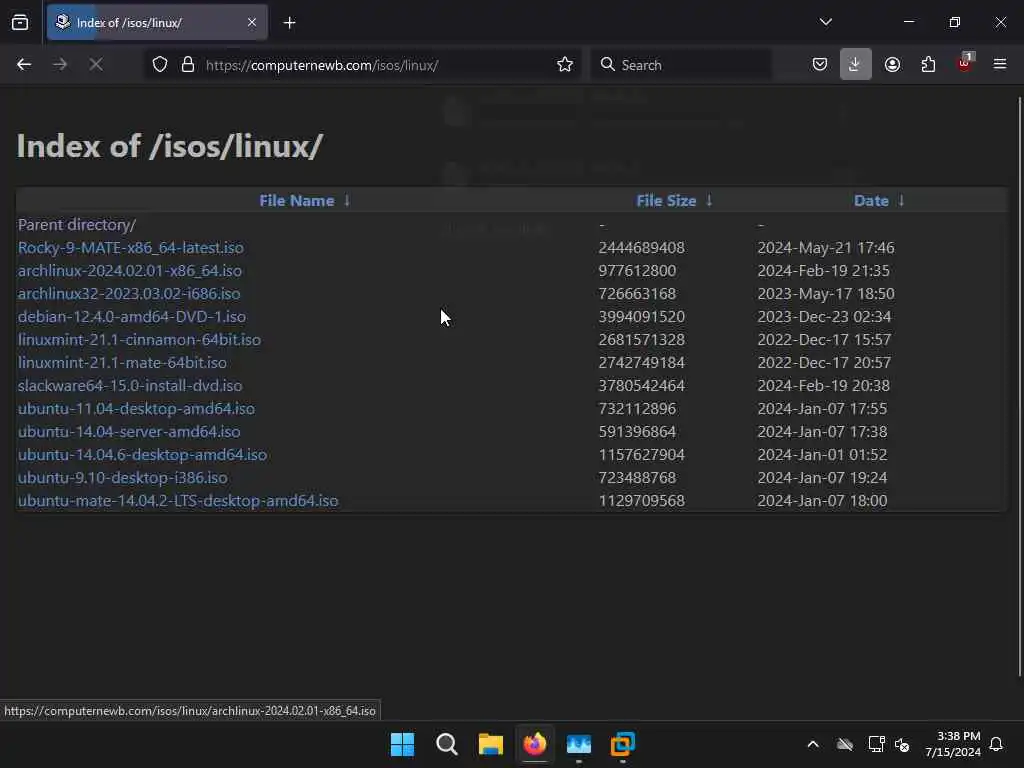The image size is (1024, 768).
Task: Download ubuntu-14.04.6-desktop-amd64.iso
Action: 142,455
